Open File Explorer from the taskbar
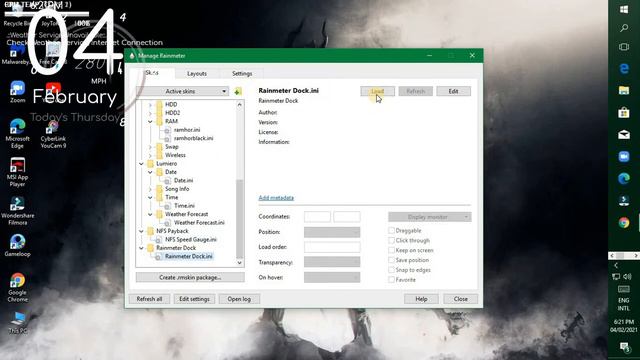Image resolution: width=640 pixels, height=360 pixels. [x=624, y=91]
